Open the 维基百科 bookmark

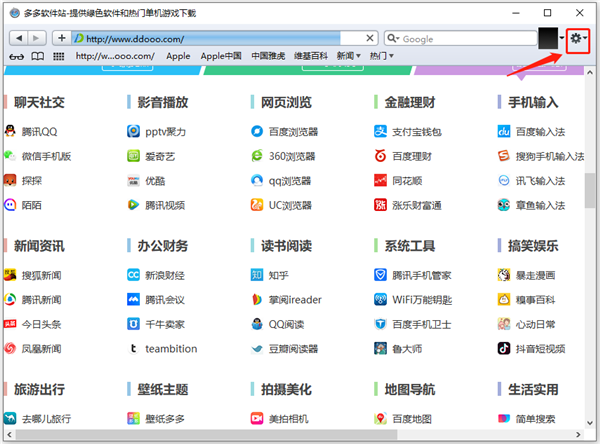point(311,56)
